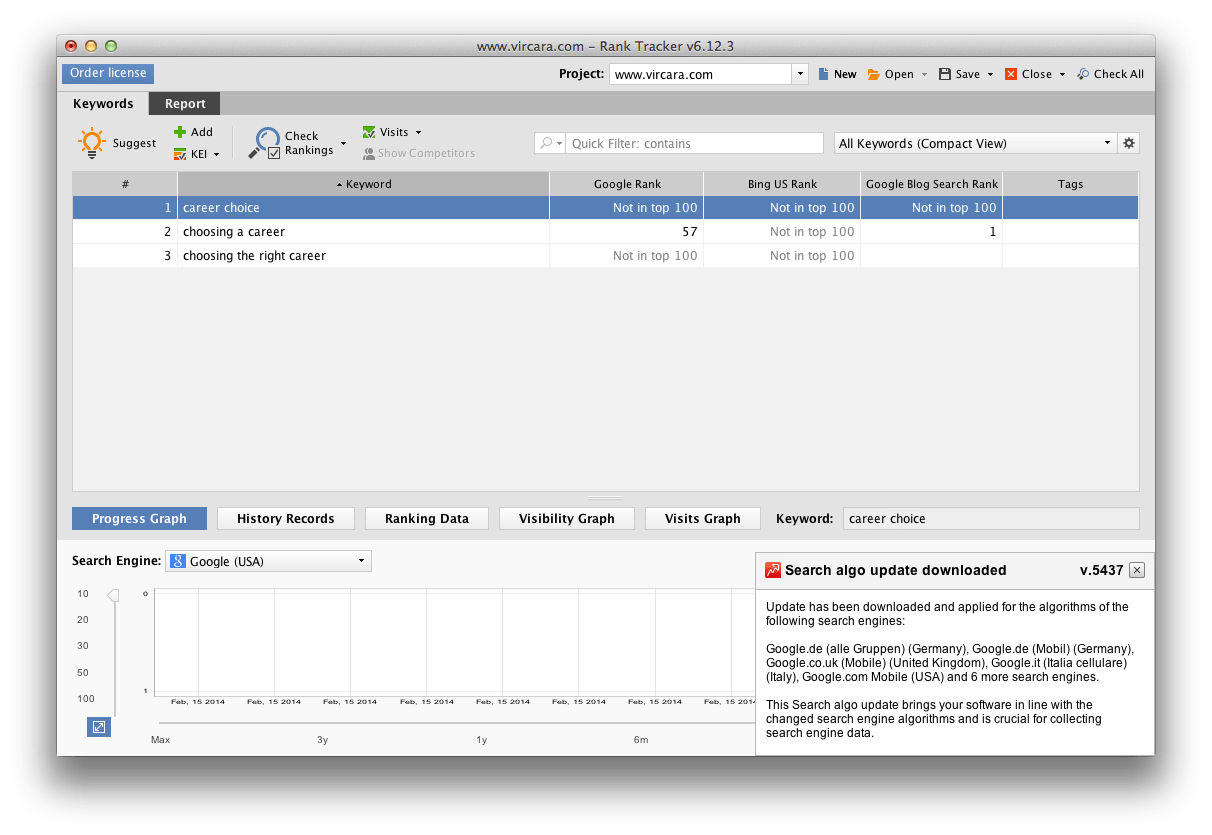Click the '3y' time range label
Screen dimensions: 1212x835
pyautogui.click(x=322, y=740)
